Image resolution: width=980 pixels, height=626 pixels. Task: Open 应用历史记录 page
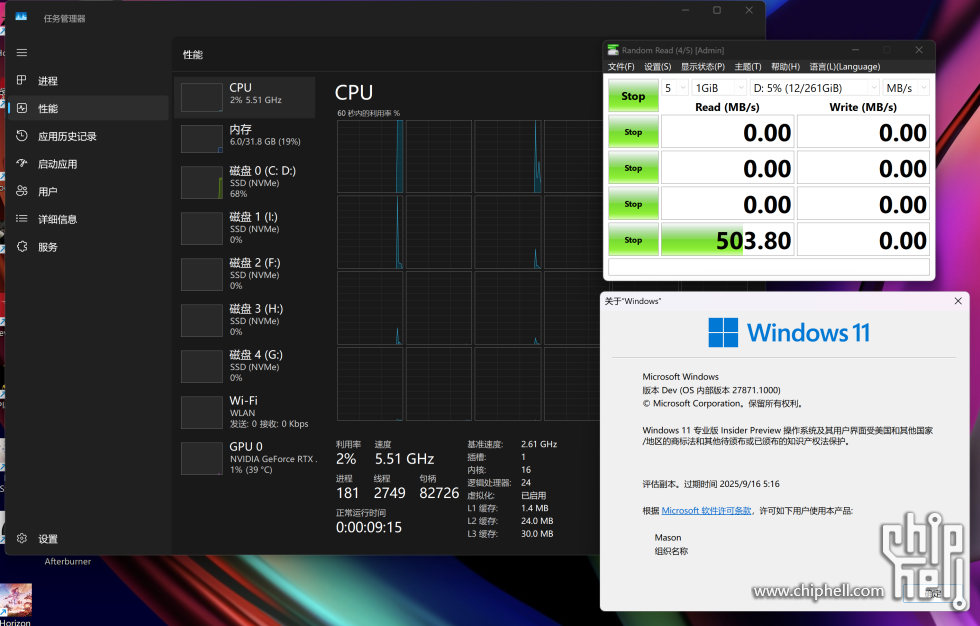(x=88, y=136)
